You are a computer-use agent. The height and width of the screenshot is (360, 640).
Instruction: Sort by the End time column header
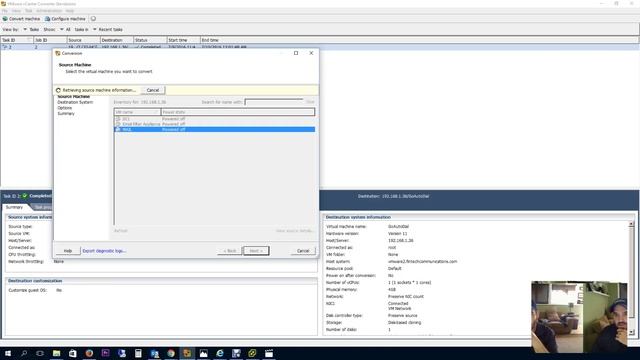tap(419, 40)
